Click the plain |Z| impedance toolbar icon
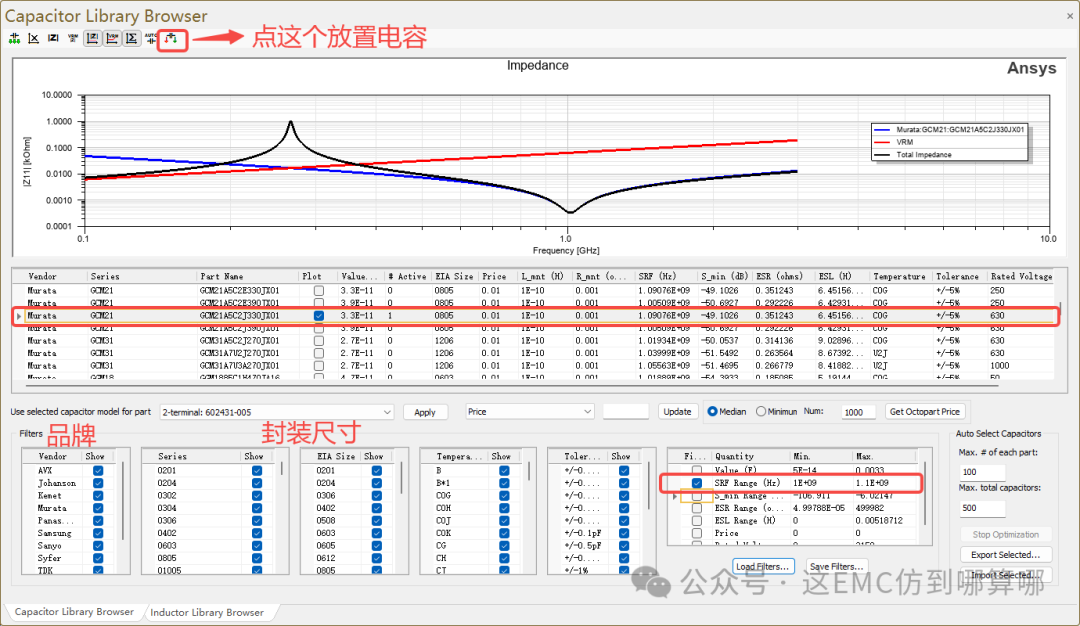This screenshot has width=1080, height=626. coord(53,39)
